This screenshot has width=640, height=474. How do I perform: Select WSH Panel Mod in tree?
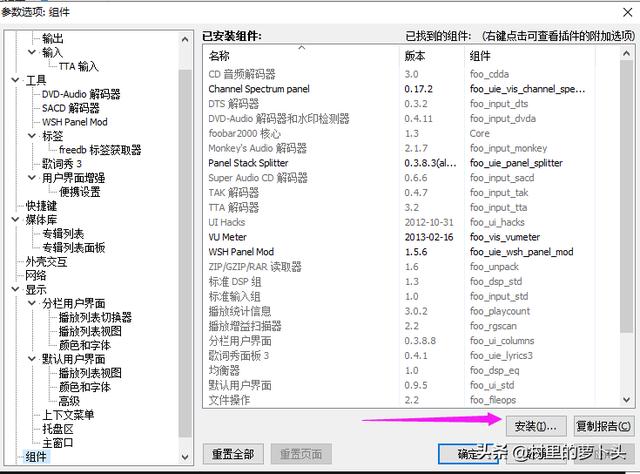(x=75, y=122)
